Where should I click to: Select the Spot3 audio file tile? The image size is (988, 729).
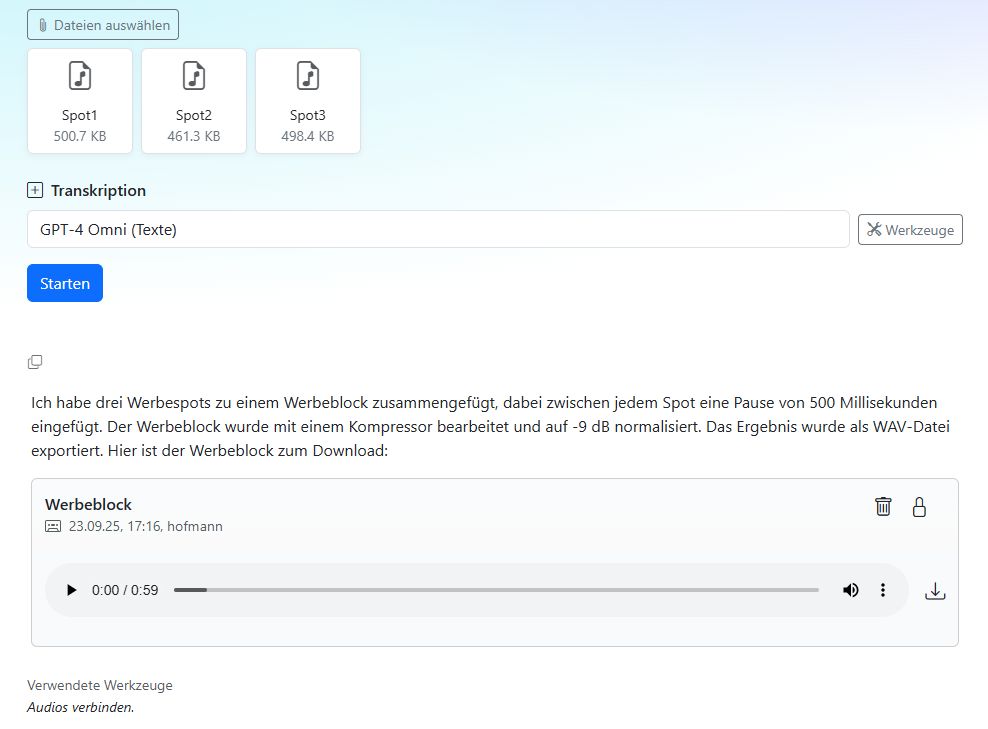click(x=308, y=101)
